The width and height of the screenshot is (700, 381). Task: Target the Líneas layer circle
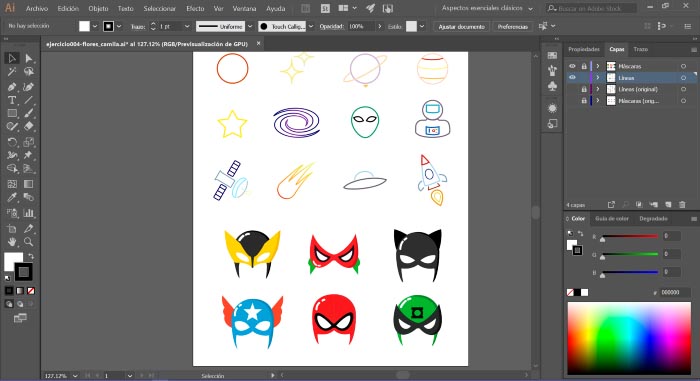(x=683, y=78)
